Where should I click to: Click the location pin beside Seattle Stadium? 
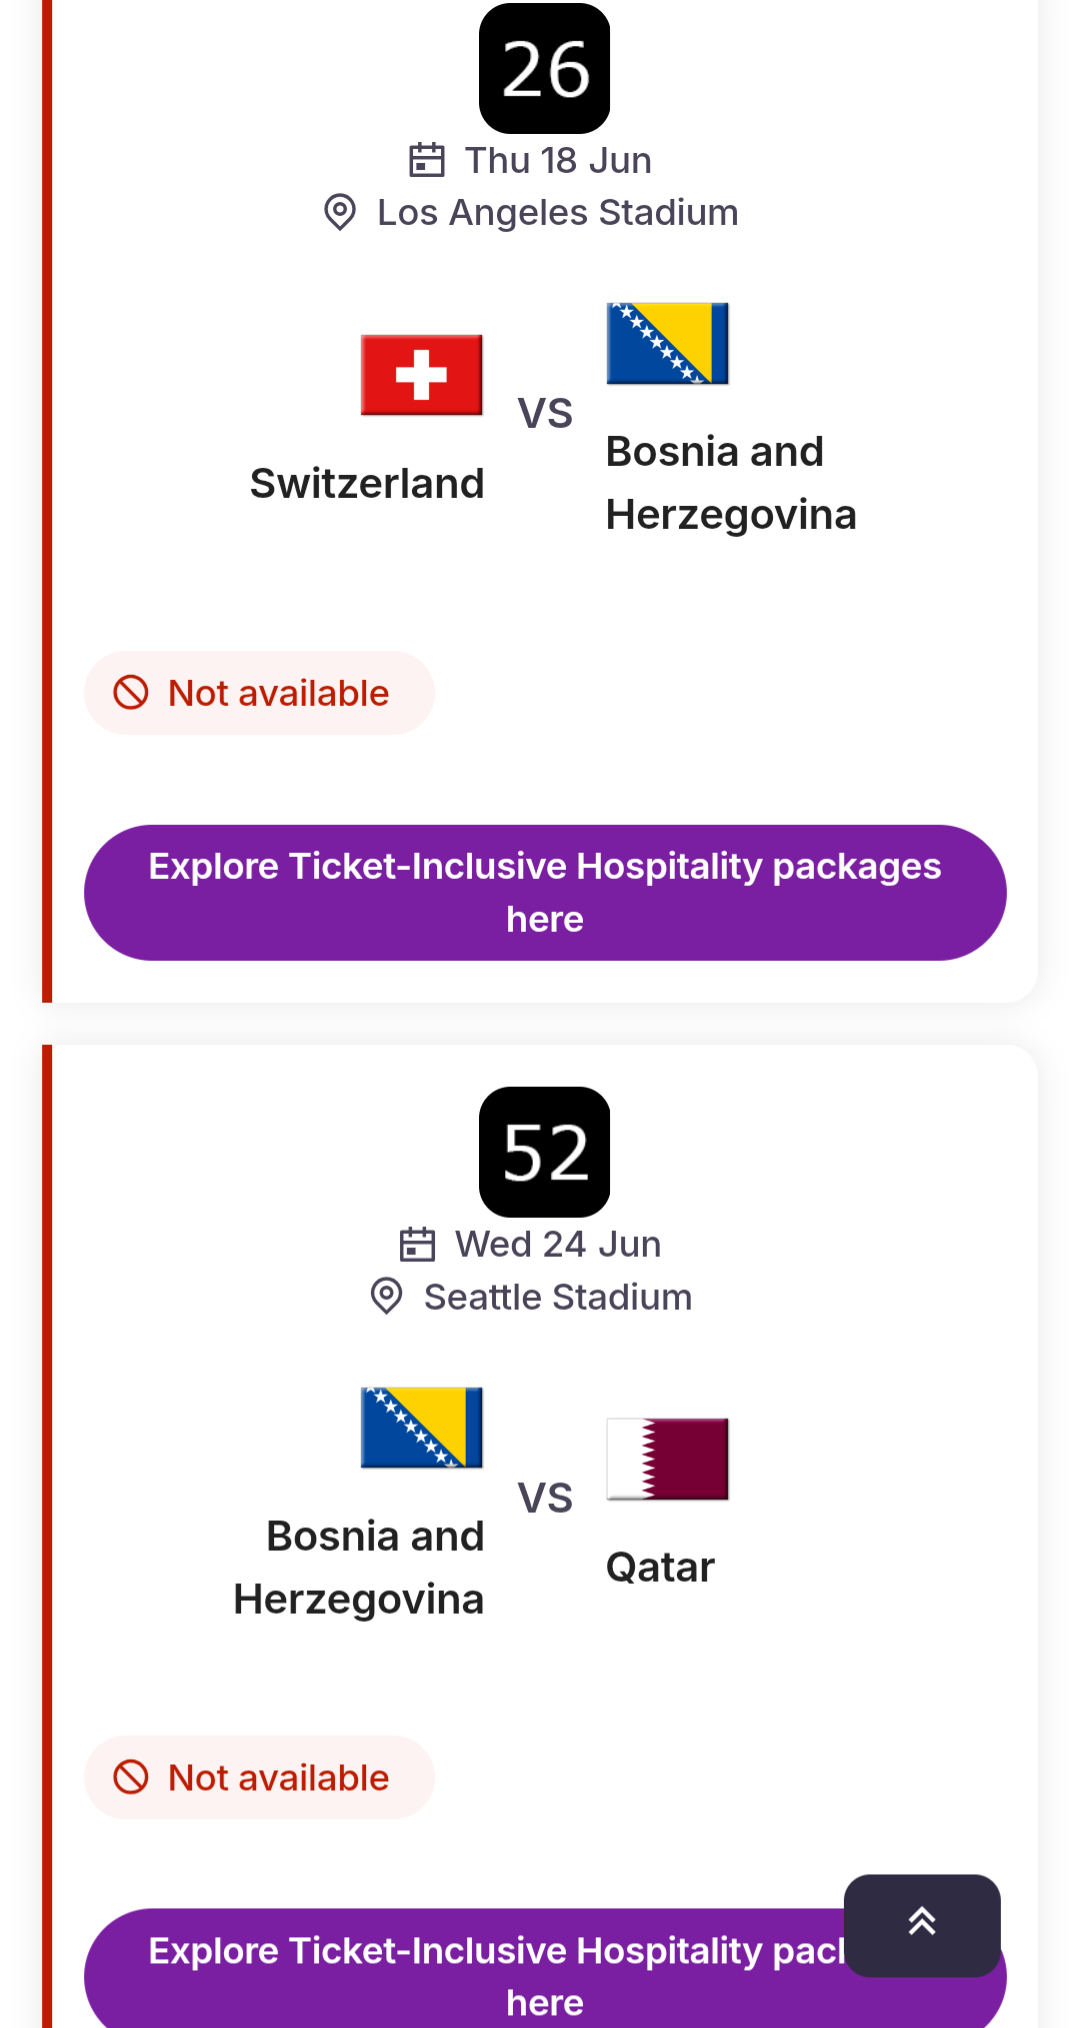pyautogui.click(x=386, y=1296)
